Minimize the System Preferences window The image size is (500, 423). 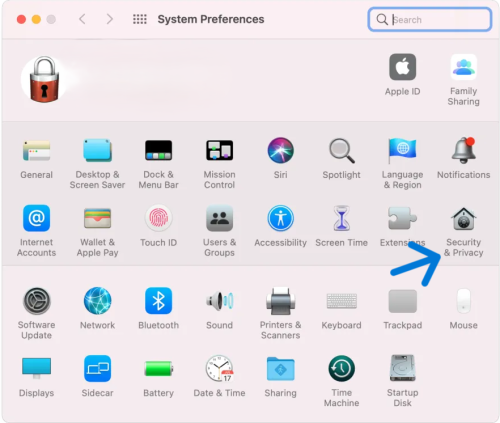click(36, 19)
